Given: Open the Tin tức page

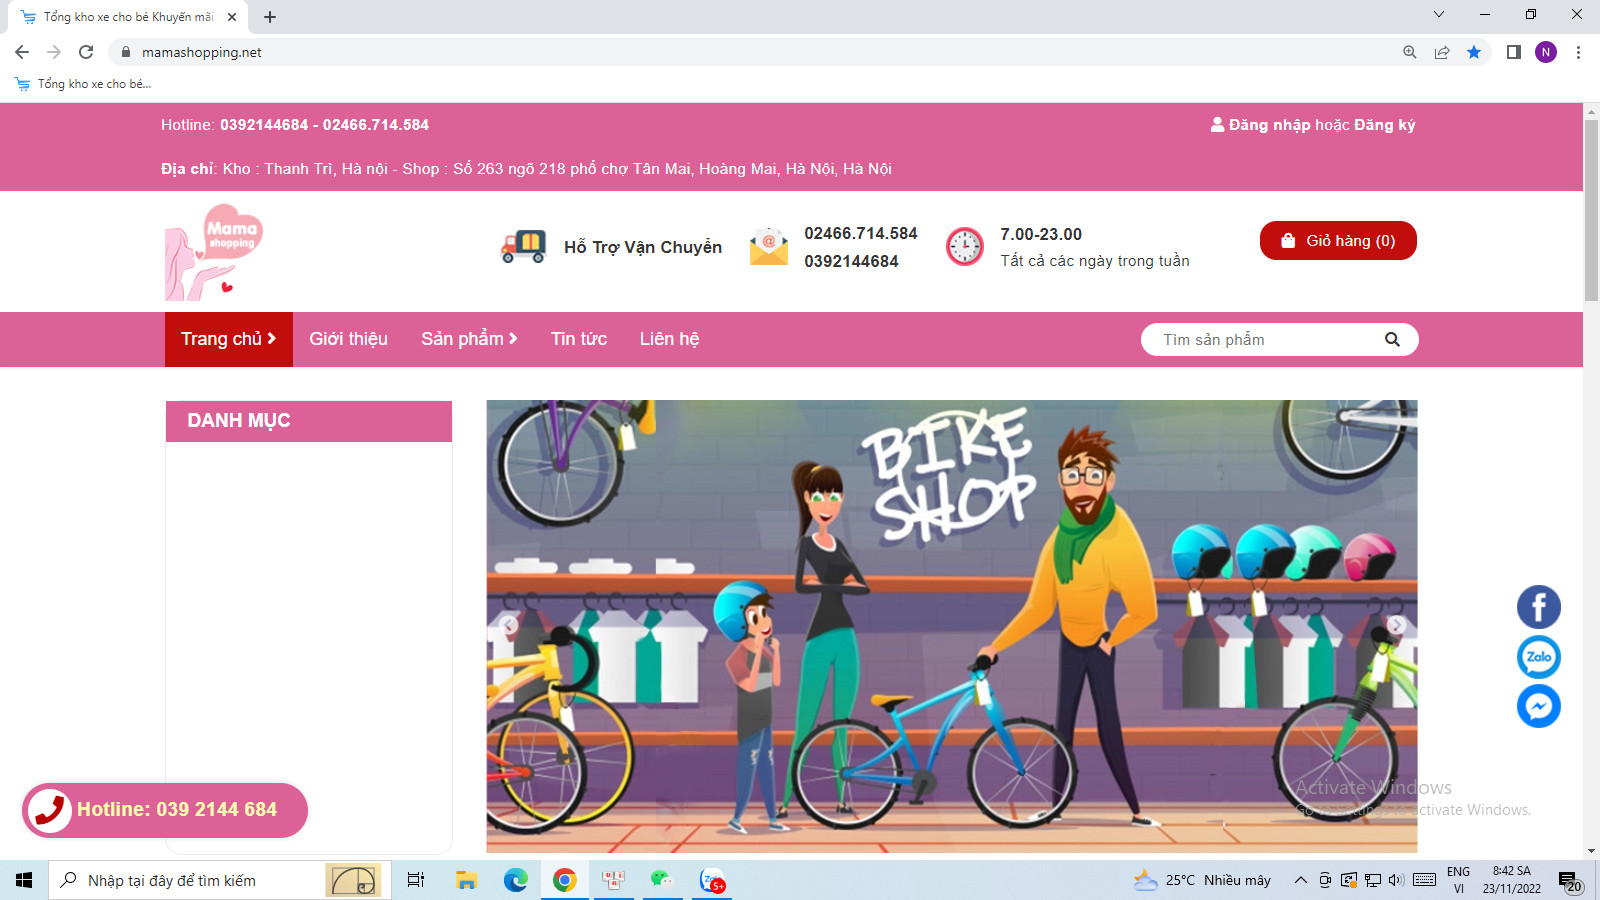Looking at the screenshot, I should click(x=579, y=339).
